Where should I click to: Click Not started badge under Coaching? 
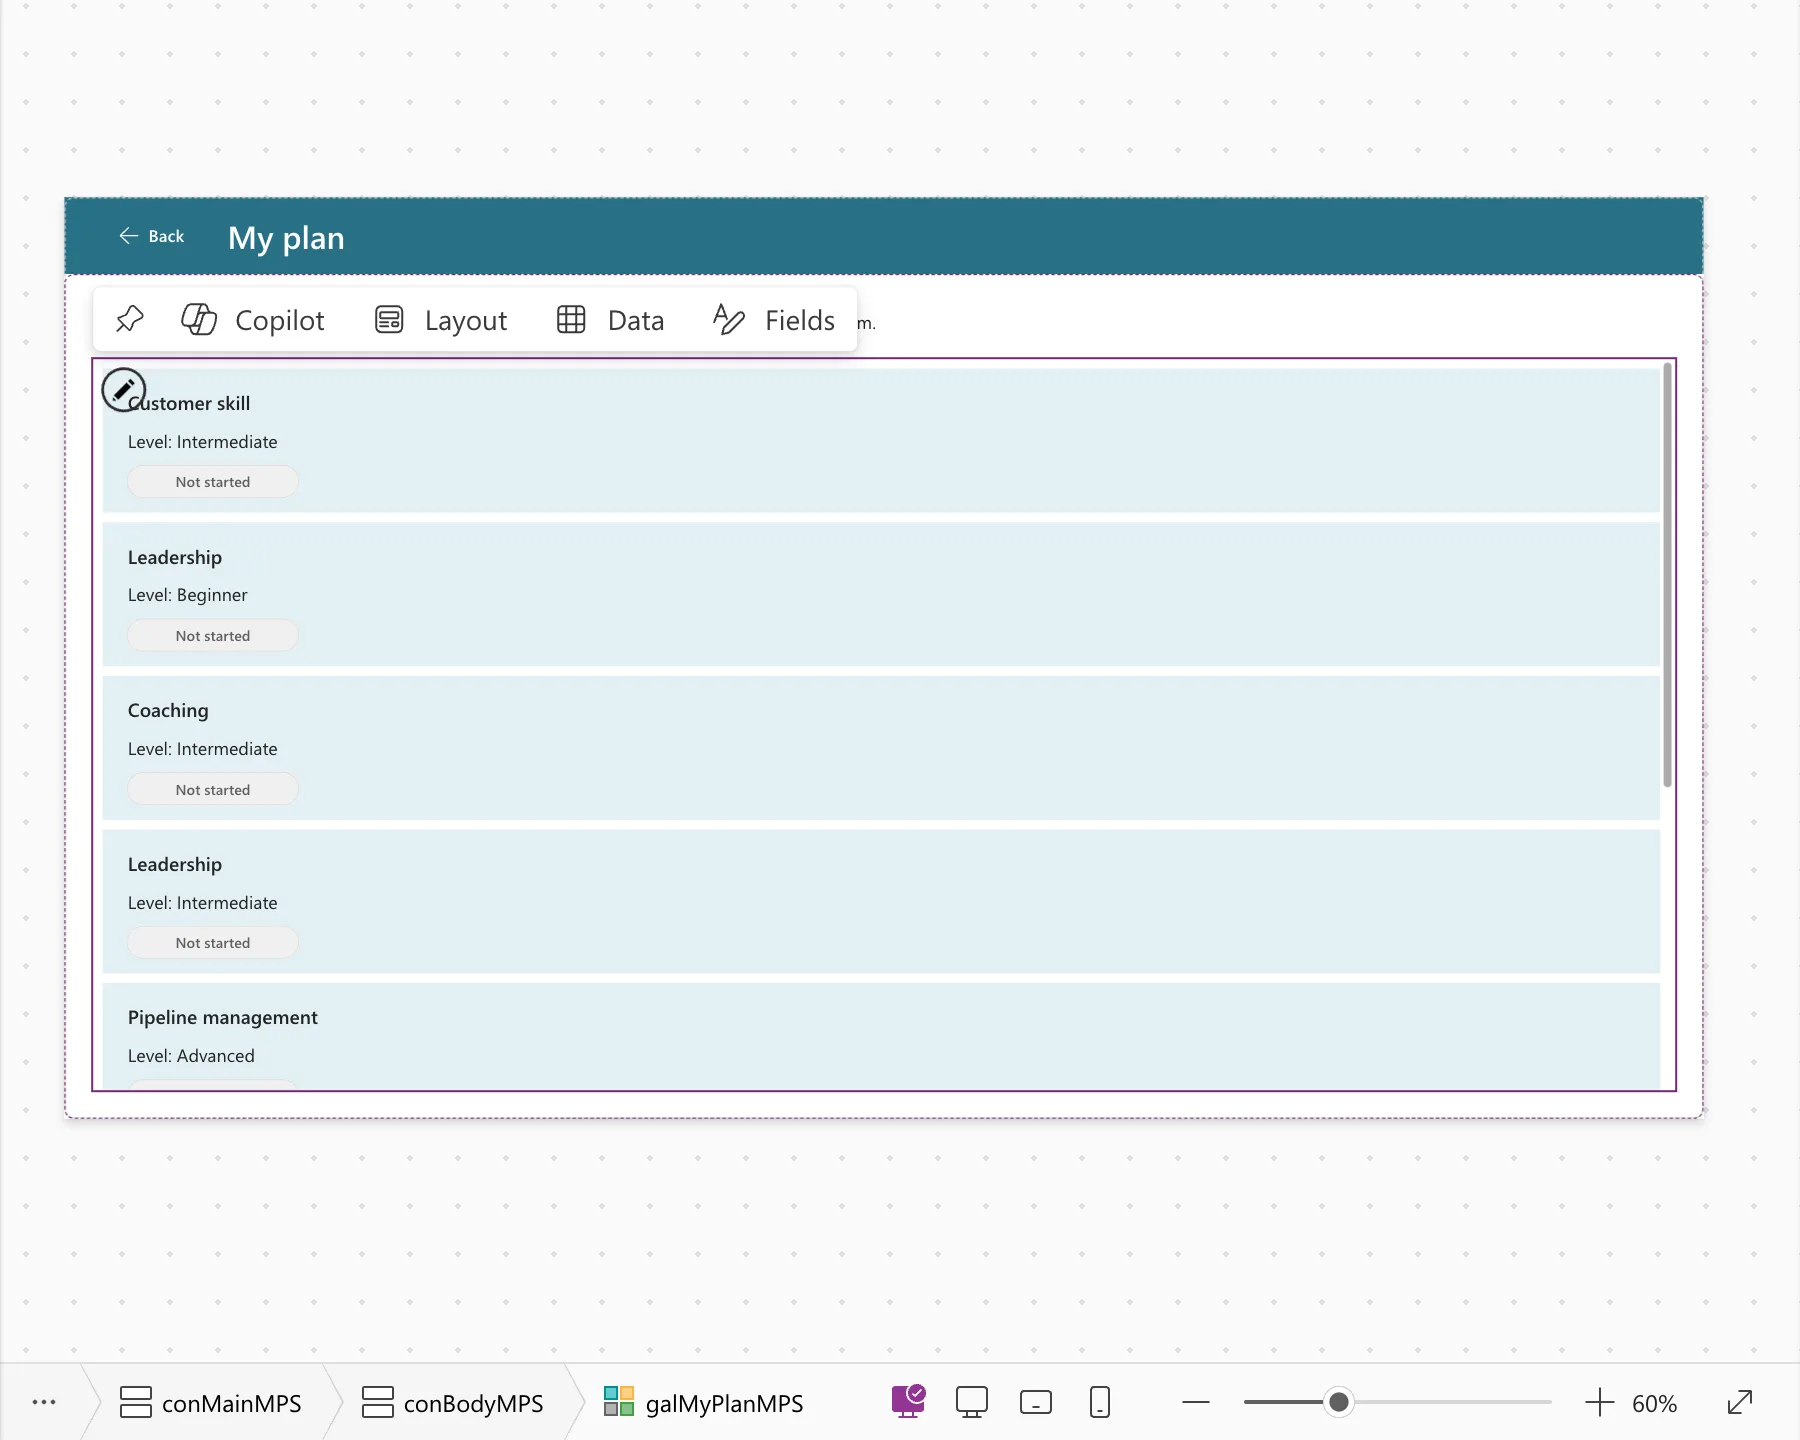[213, 790]
